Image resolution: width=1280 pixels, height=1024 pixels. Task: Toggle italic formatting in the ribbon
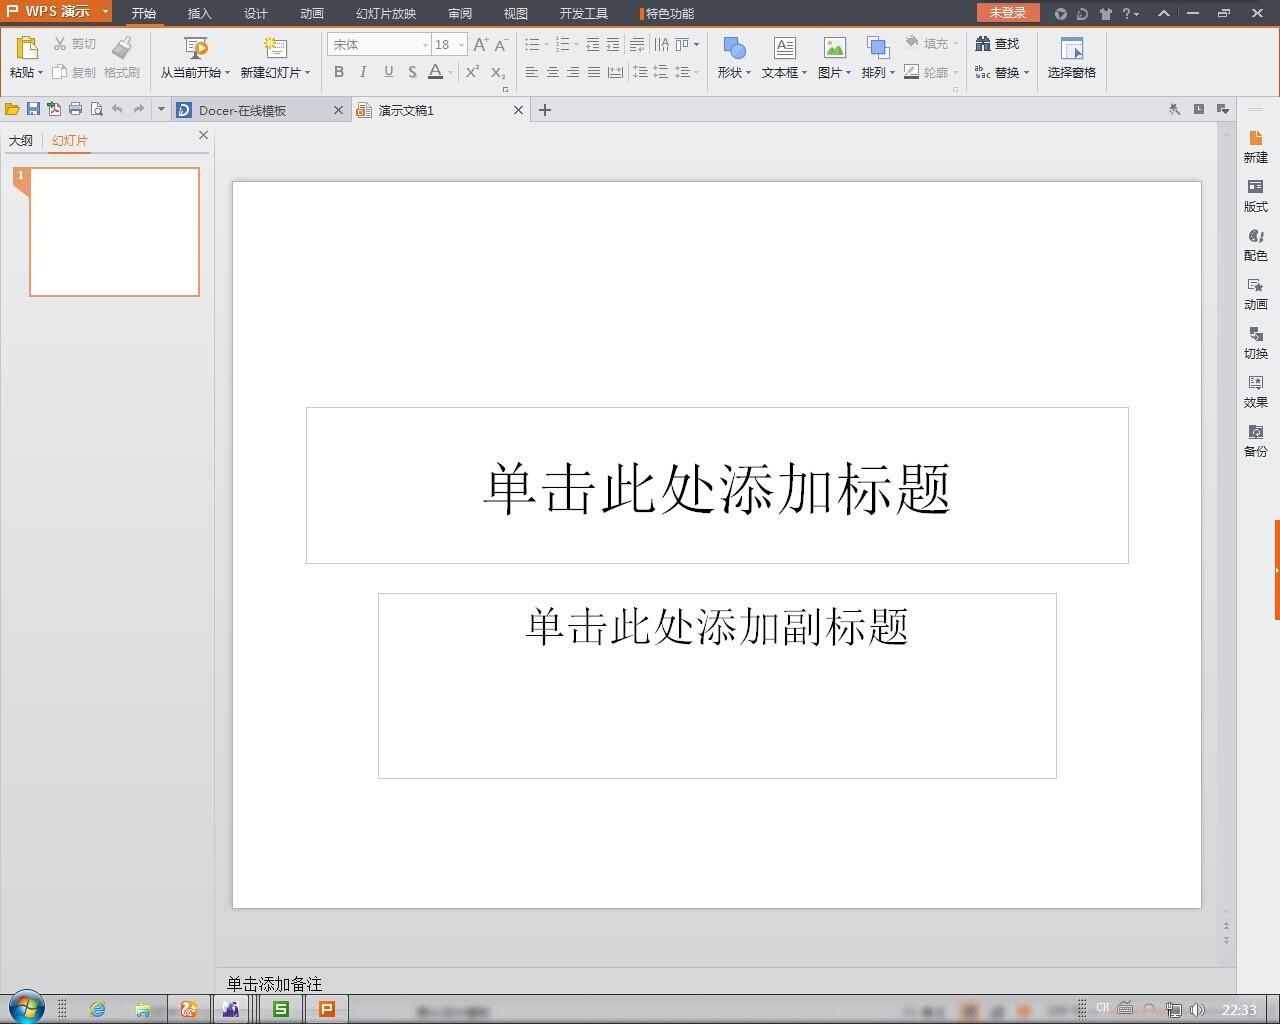tap(363, 72)
